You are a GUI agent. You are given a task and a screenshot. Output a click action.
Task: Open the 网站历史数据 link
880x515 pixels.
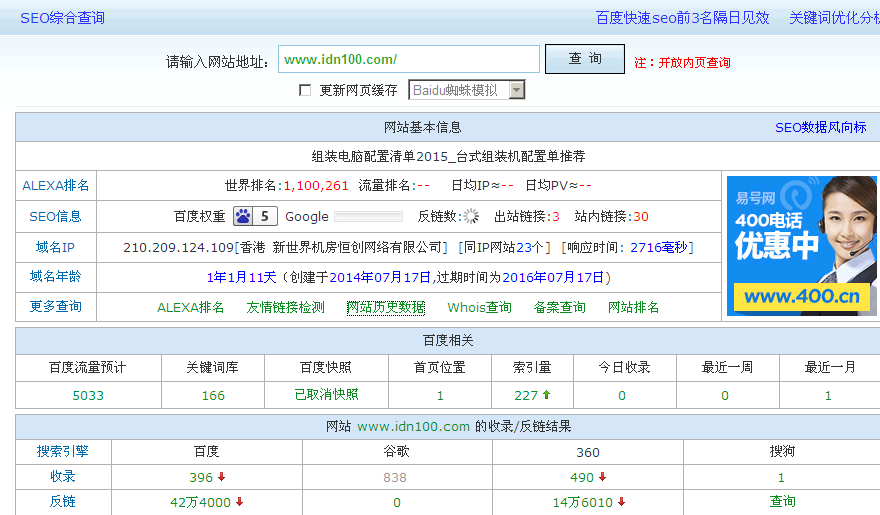coord(386,307)
